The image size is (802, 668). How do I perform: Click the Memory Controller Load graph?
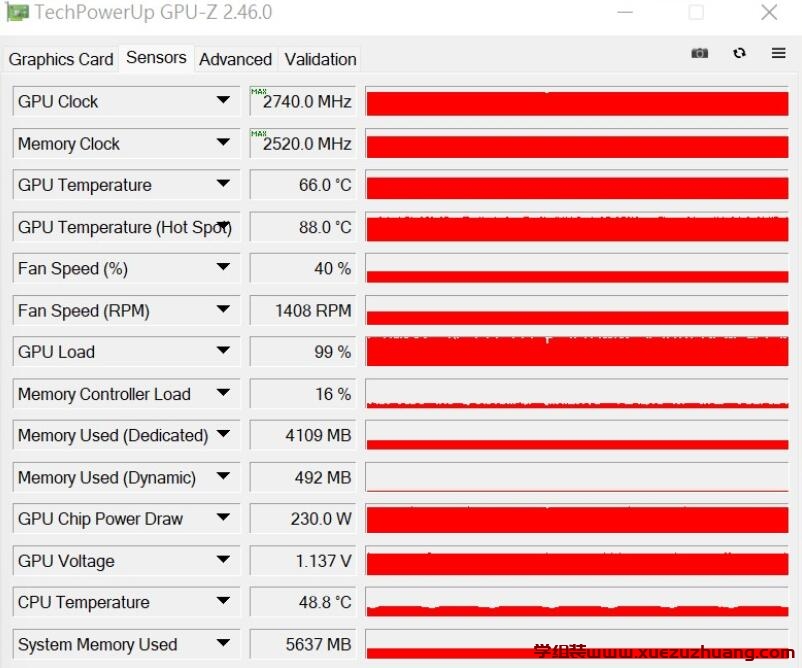pos(577,394)
